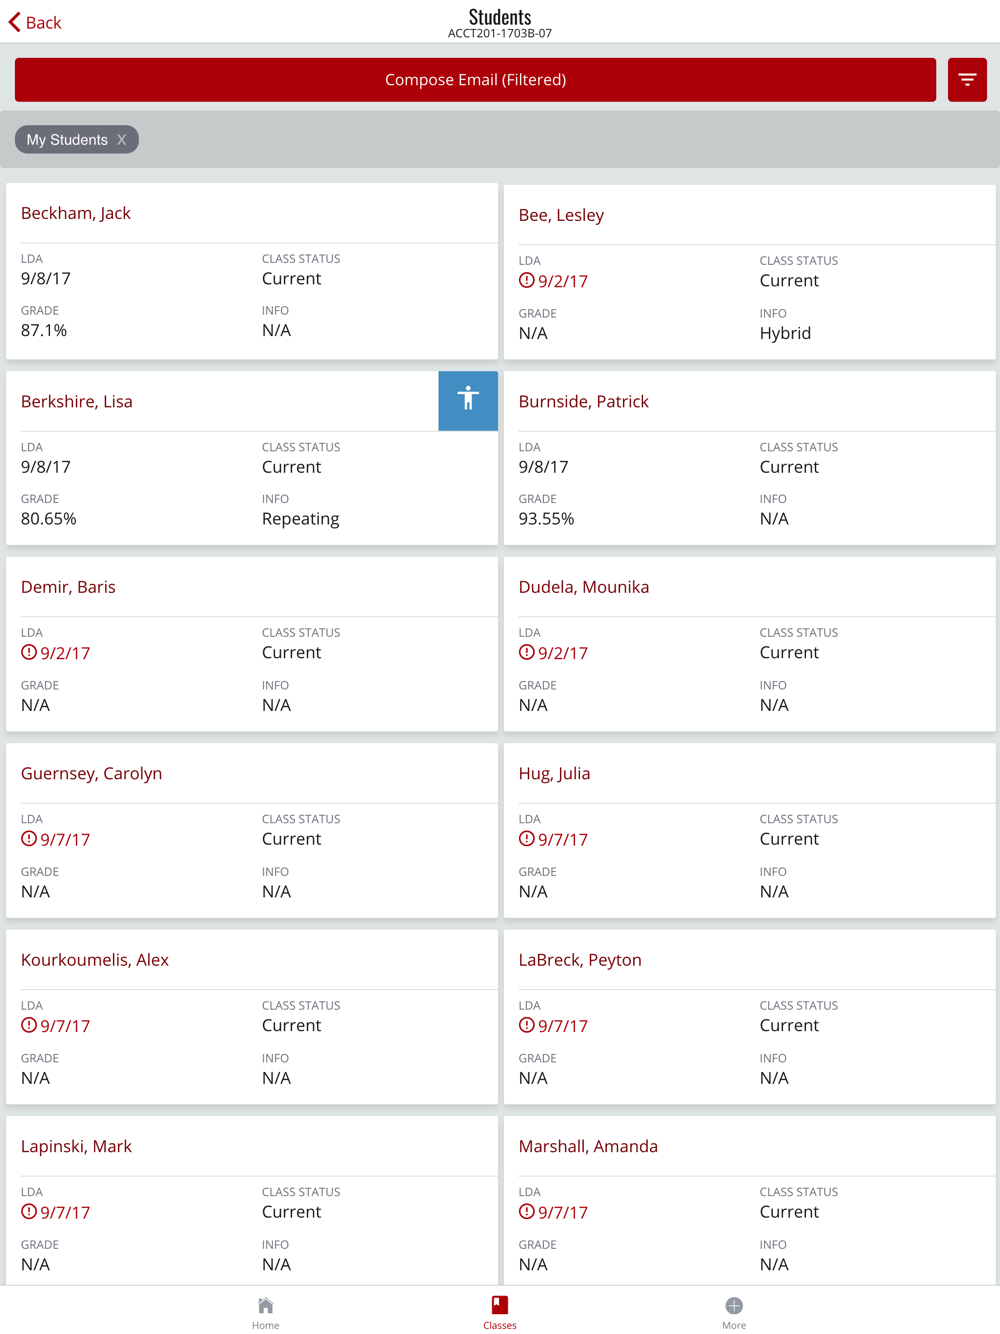Tap the LDA alert icon for Hug, Julia

pyautogui.click(x=527, y=839)
